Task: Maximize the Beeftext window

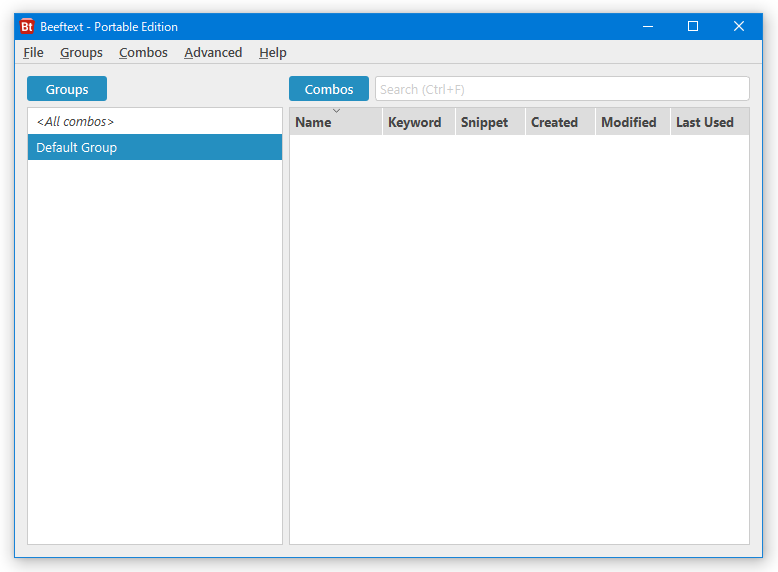Action: pos(693,26)
